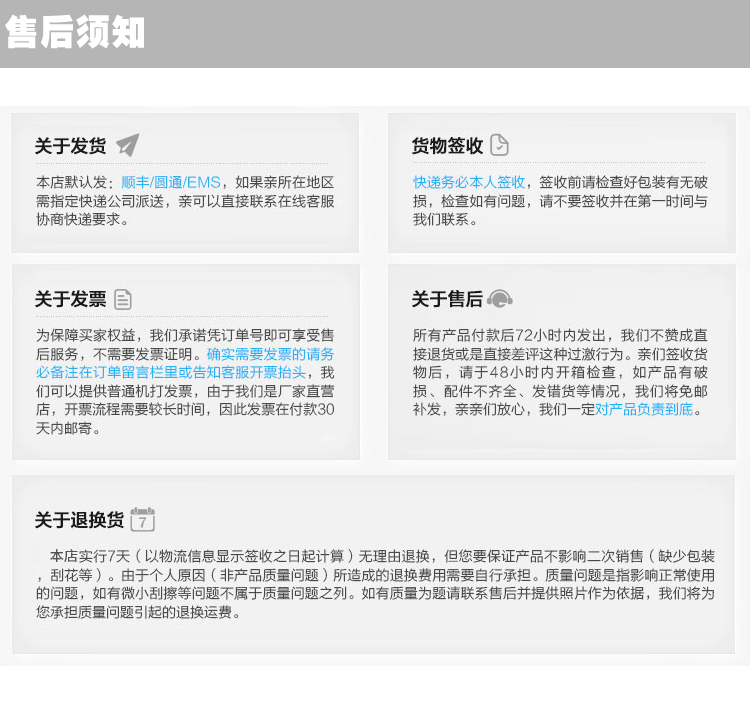This screenshot has height=719, width=750.
Task: Click the text 协商快递要求。
Action: click(x=82, y=220)
